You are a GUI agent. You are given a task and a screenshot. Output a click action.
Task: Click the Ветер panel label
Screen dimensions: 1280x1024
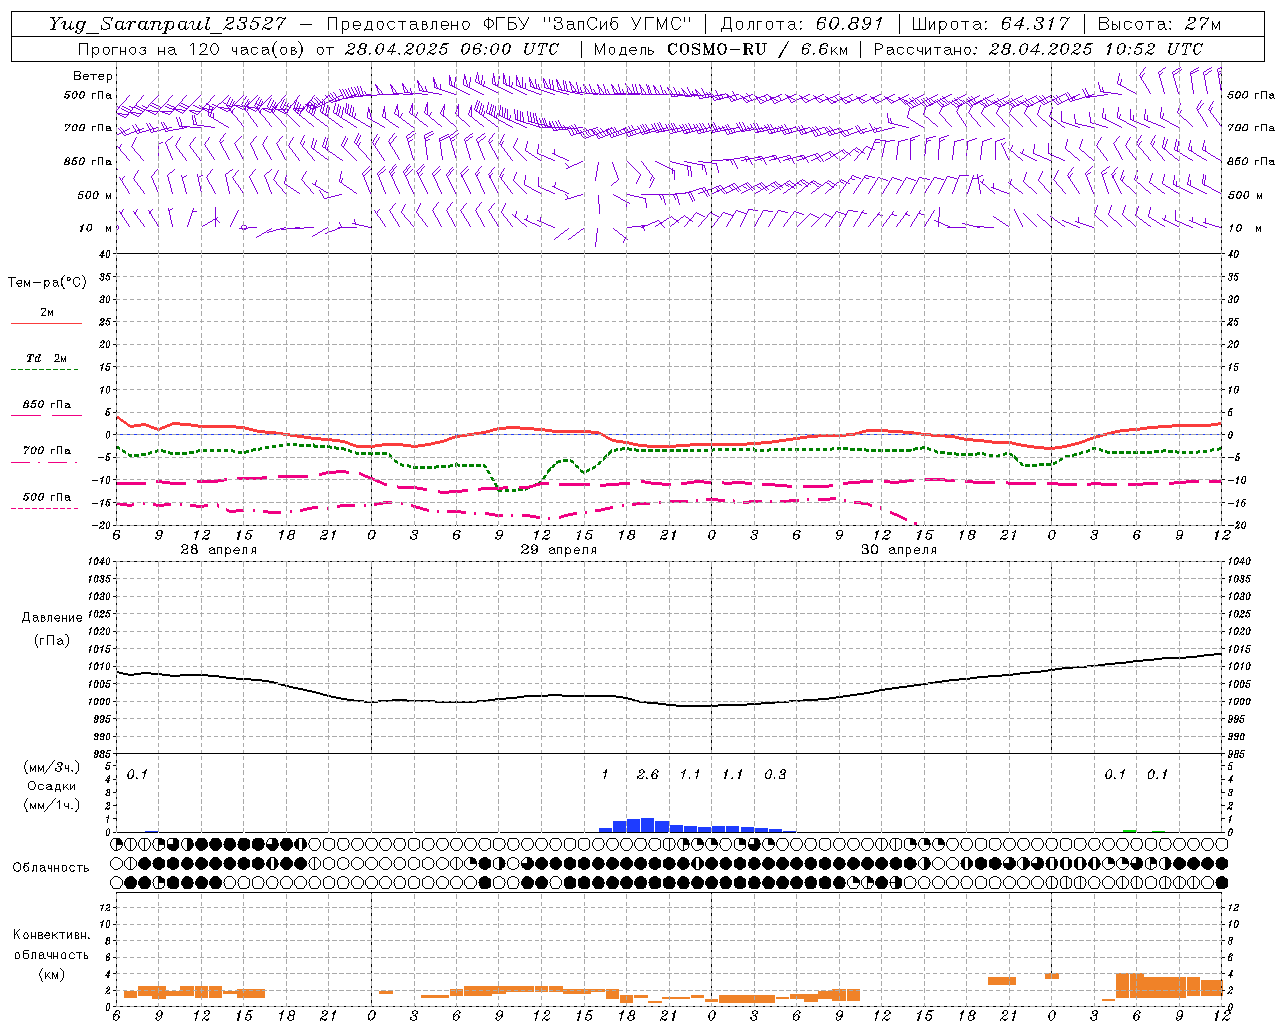click(x=93, y=76)
